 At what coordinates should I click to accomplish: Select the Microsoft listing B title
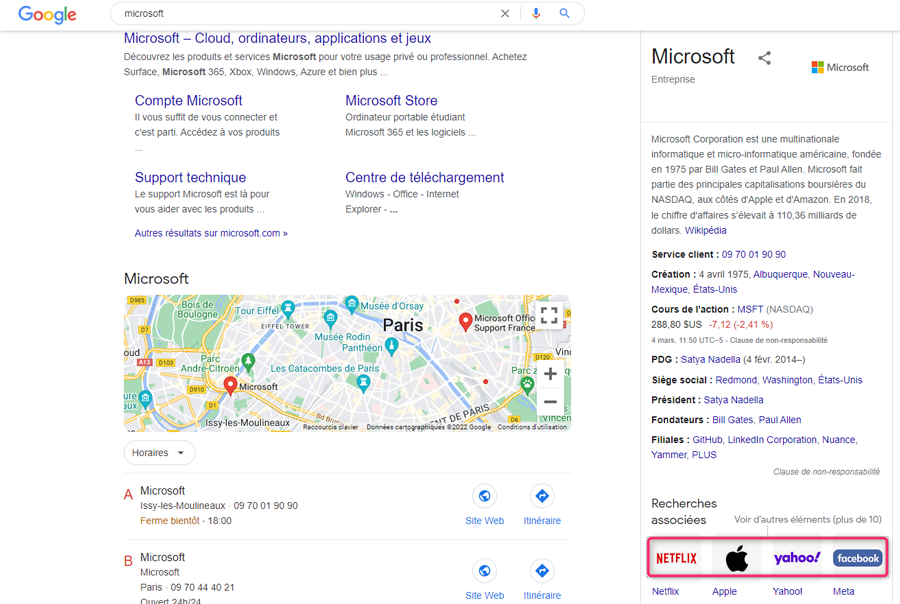[x=162, y=557]
